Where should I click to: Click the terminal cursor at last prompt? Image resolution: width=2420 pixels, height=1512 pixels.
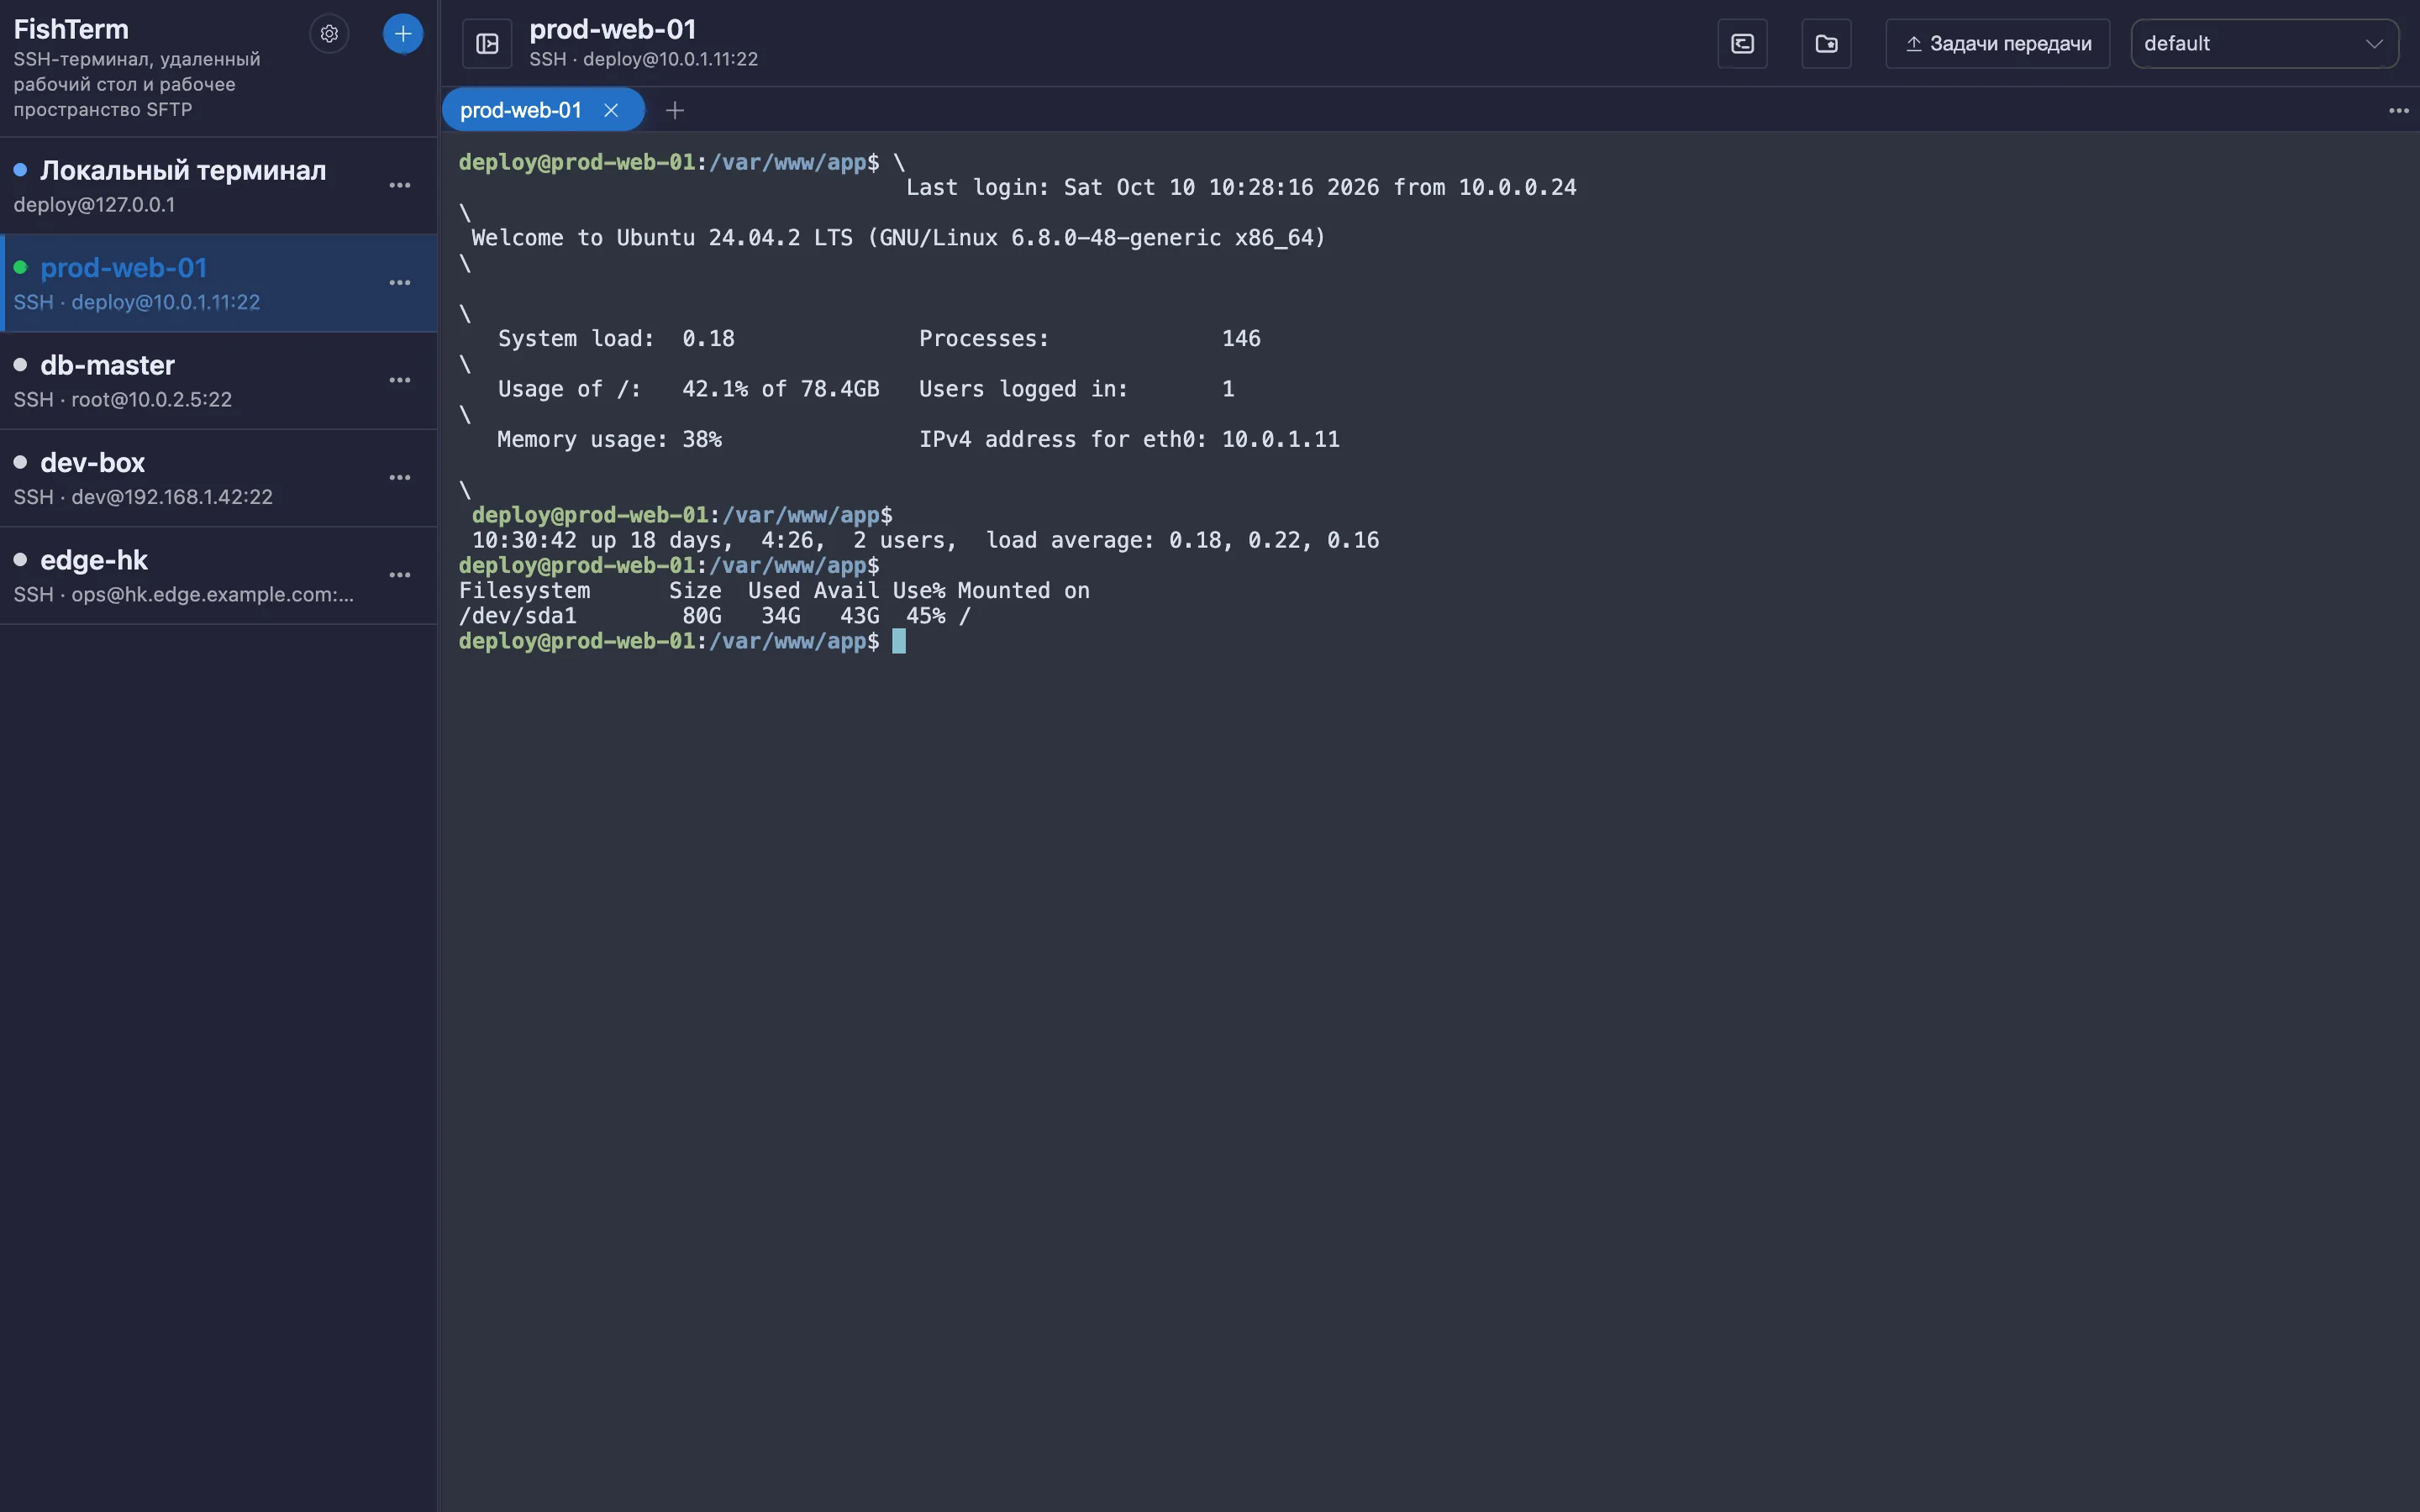(x=899, y=641)
